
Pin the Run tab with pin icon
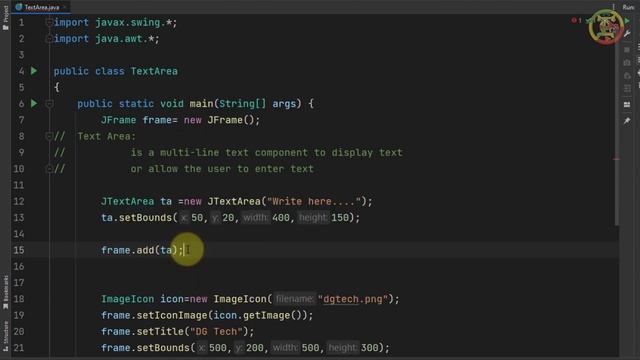coord(627,120)
